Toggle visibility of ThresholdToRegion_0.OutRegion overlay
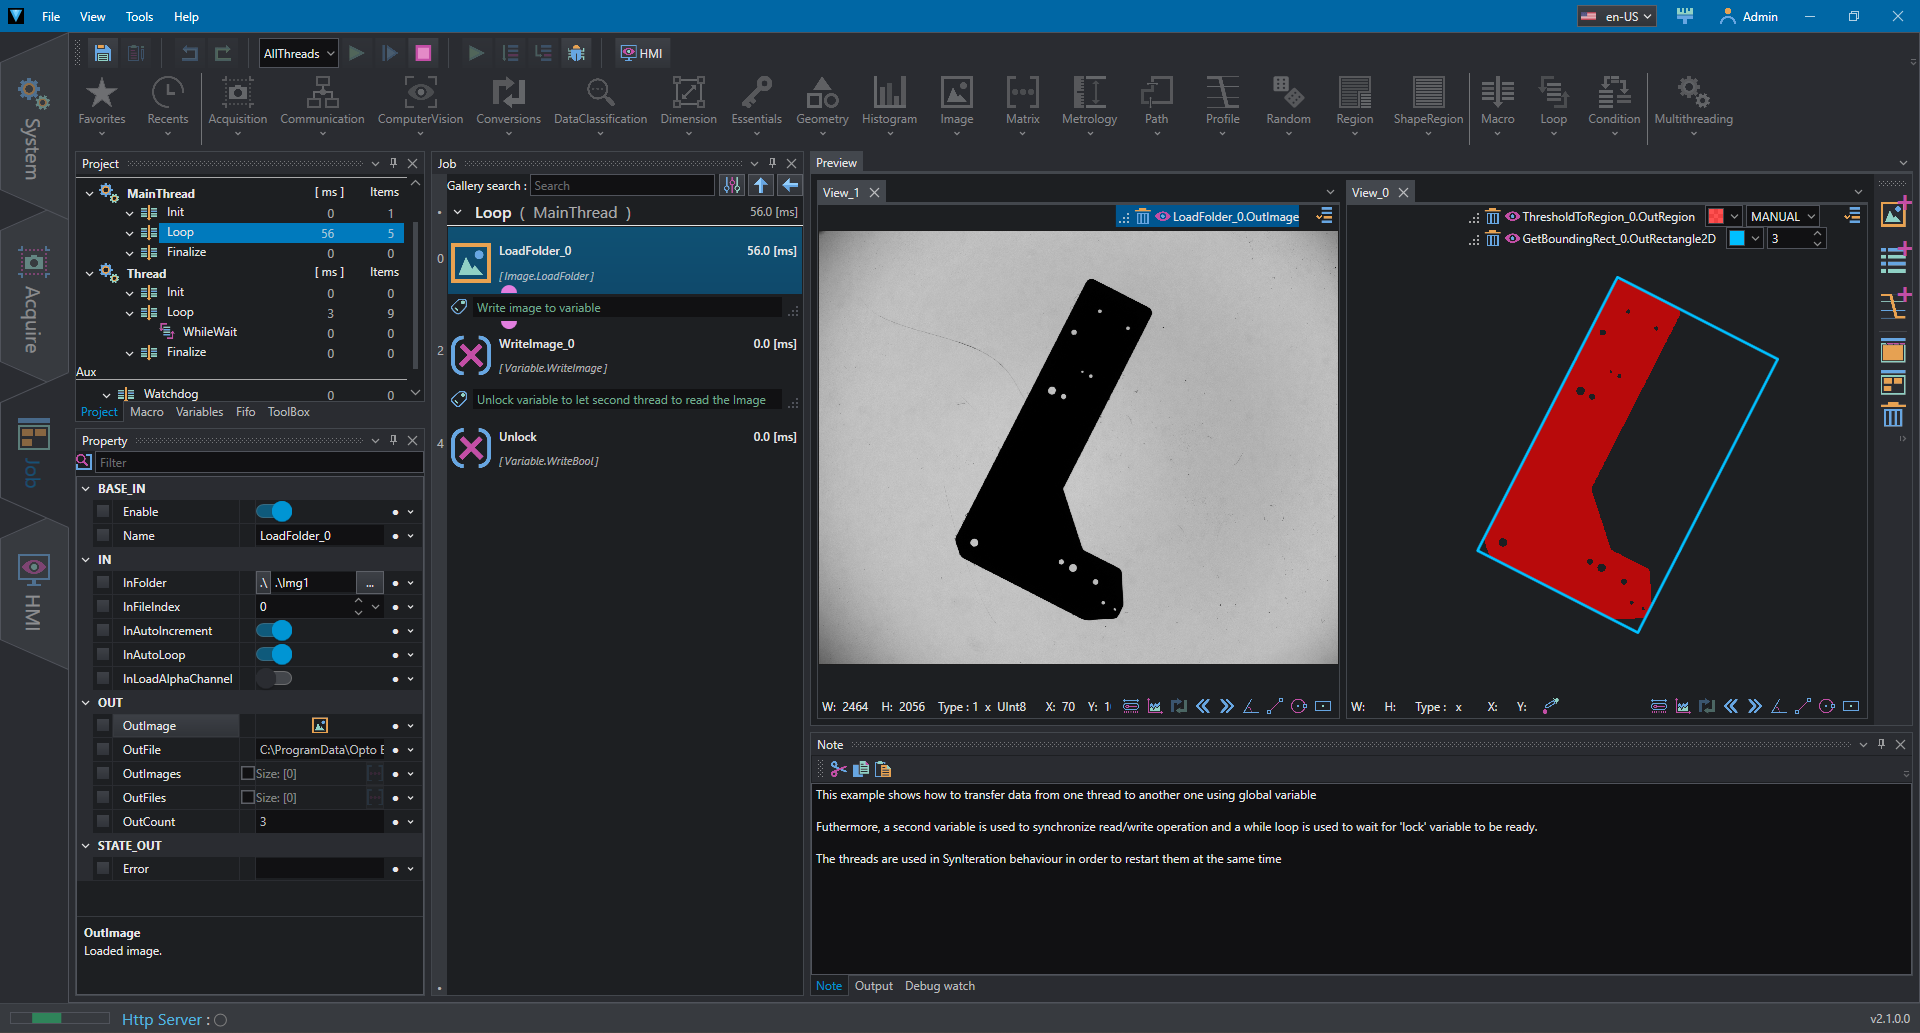The height and width of the screenshot is (1033, 1920). point(1512,216)
